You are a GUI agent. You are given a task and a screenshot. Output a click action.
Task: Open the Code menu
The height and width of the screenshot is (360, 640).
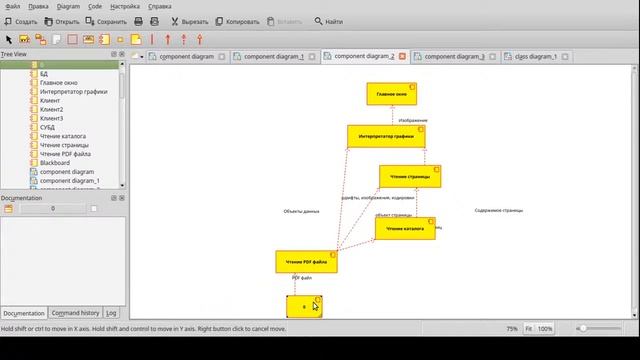[95, 7]
